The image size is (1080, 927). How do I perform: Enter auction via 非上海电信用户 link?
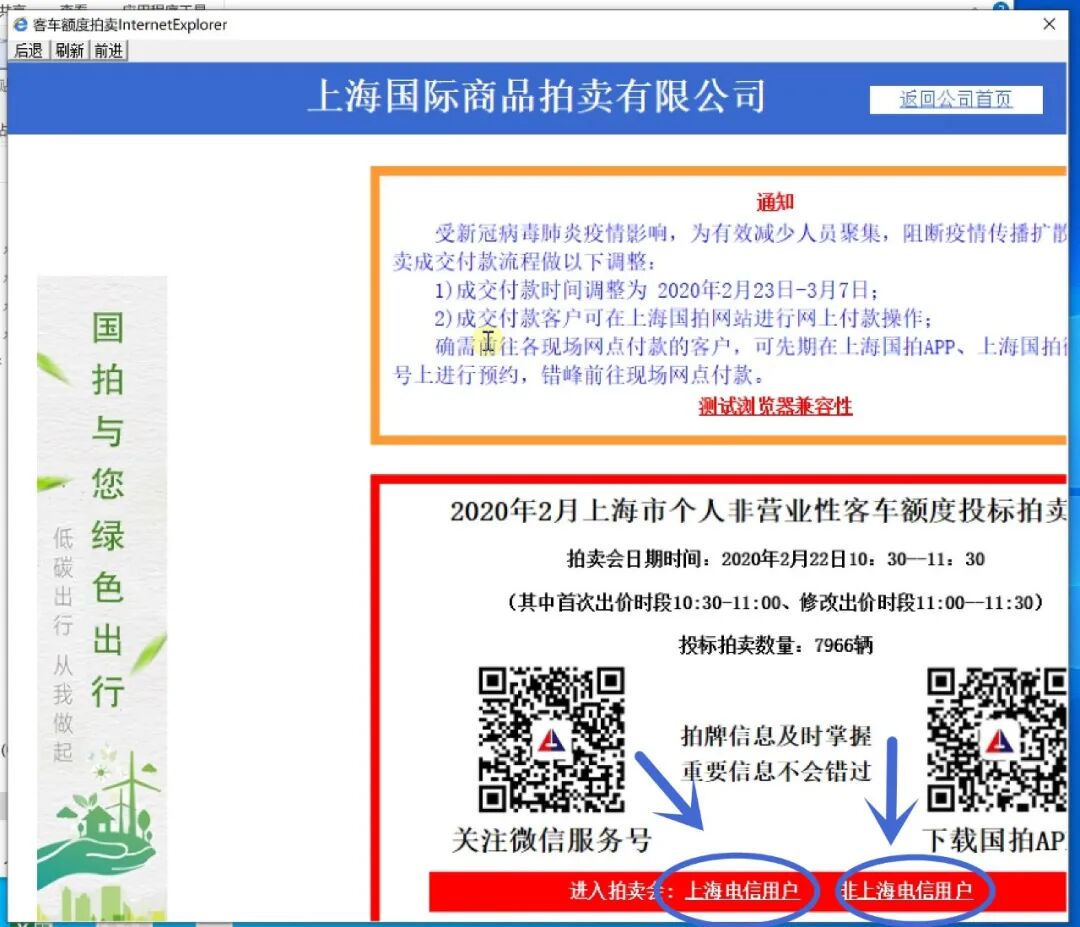pyautogui.click(x=907, y=890)
